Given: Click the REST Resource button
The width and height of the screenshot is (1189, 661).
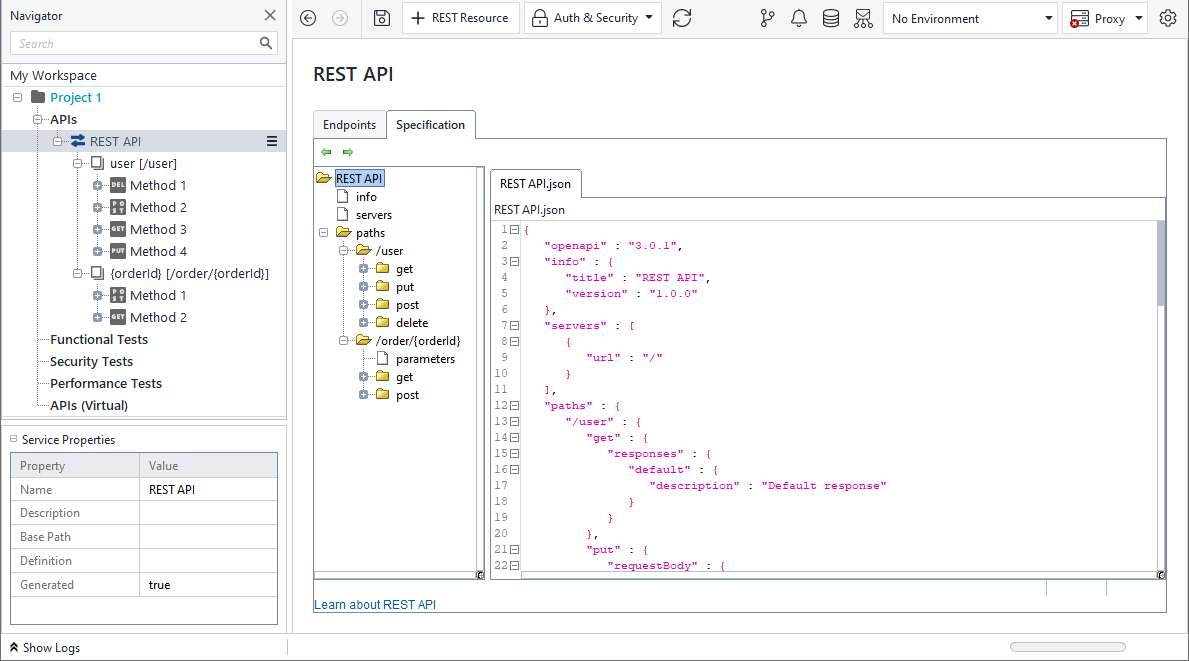Looking at the screenshot, I should click(x=460, y=18).
